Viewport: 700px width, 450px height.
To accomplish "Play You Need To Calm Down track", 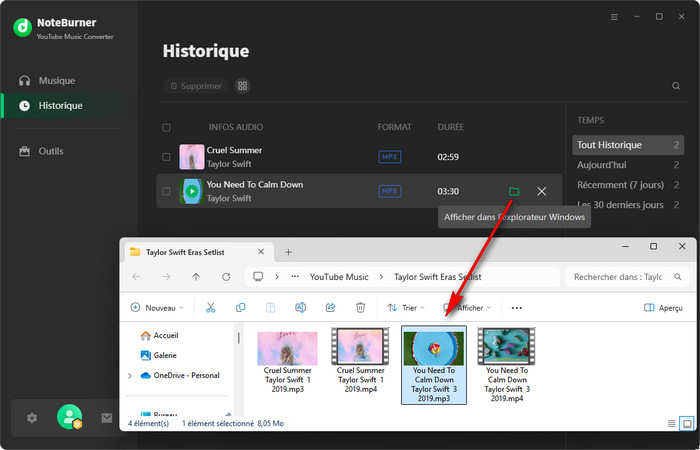I will click(x=192, y=192).
